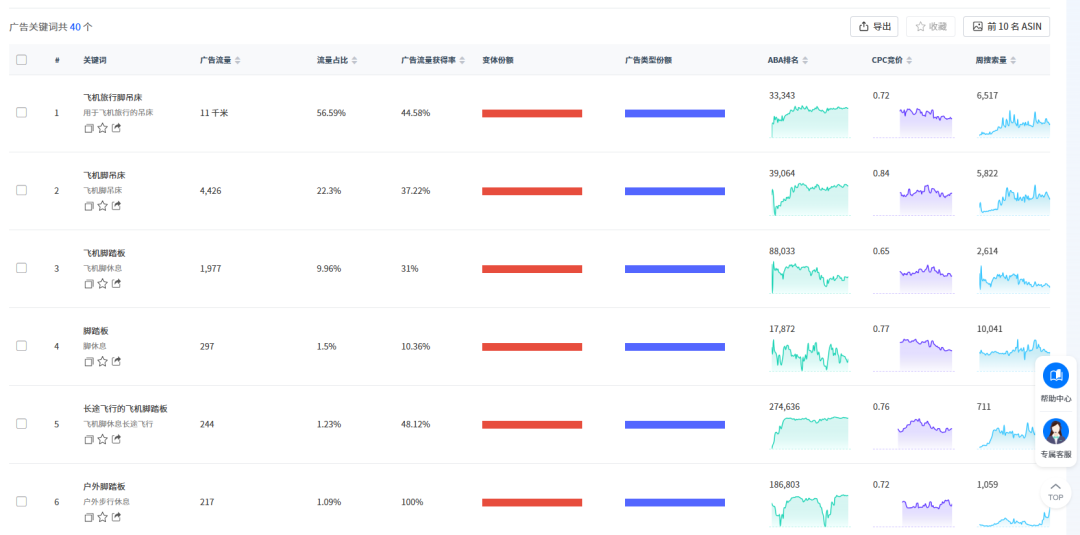Viewport: 1080px width, 535px height.
Task: Check the box for row 1 飞机旅行脚吊床
Action: point(22,113)
